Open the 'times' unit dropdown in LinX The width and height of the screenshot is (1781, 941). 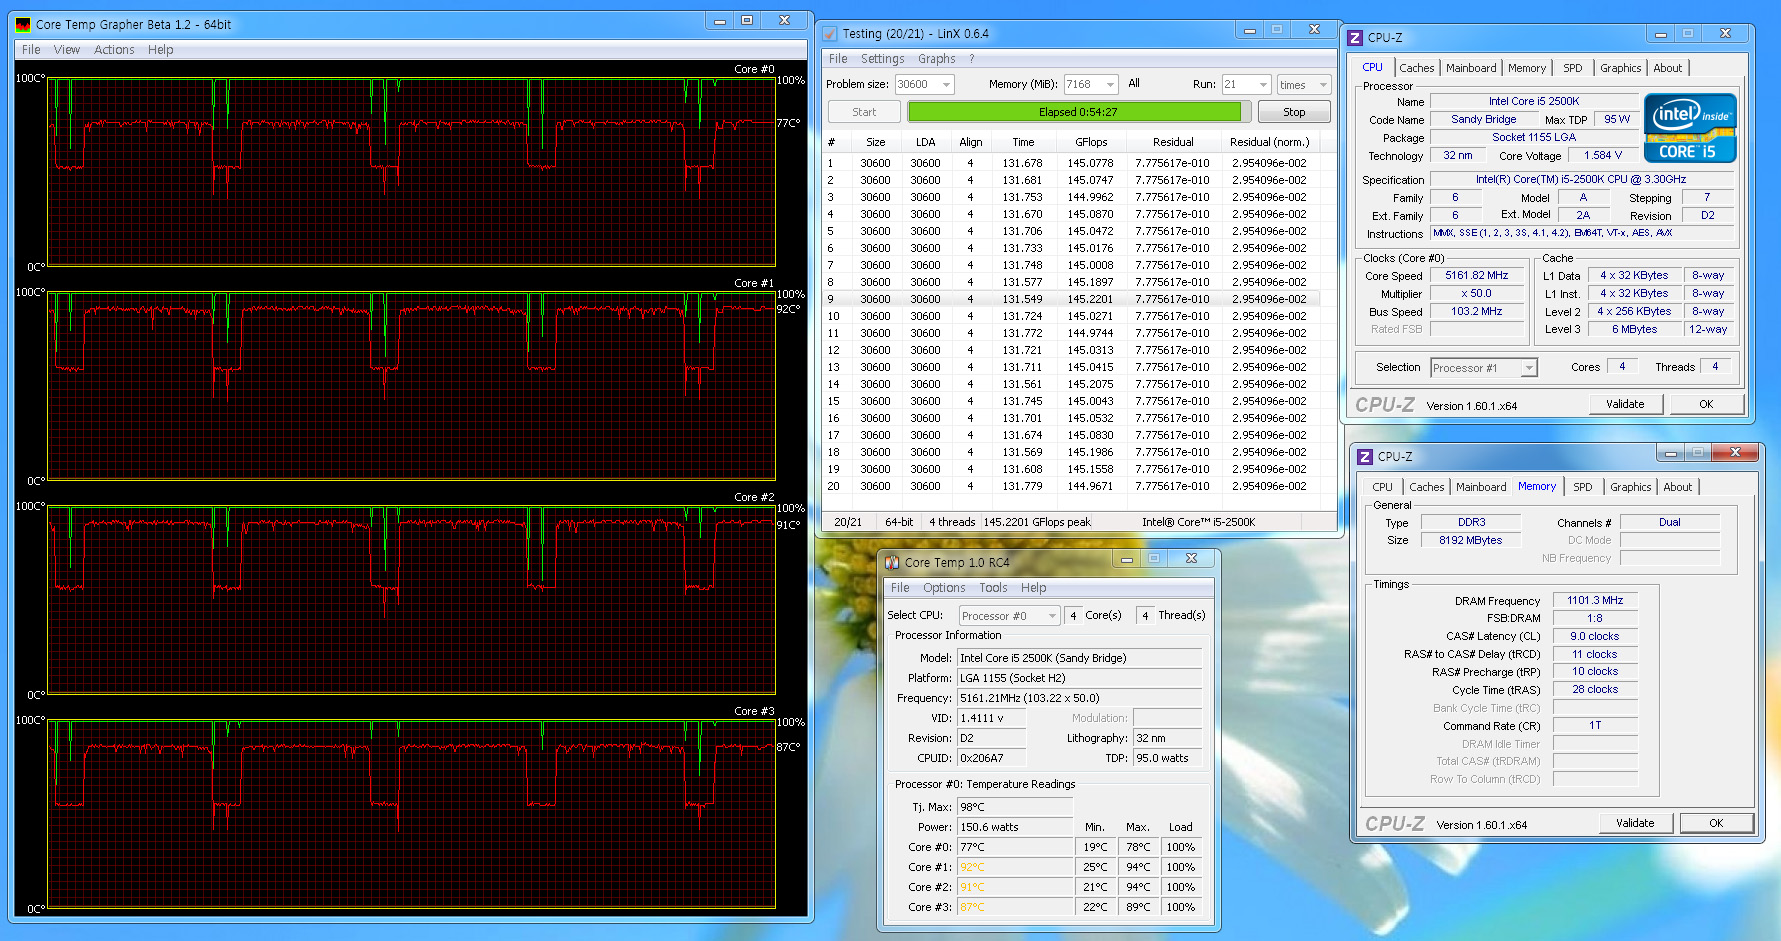1324,85
